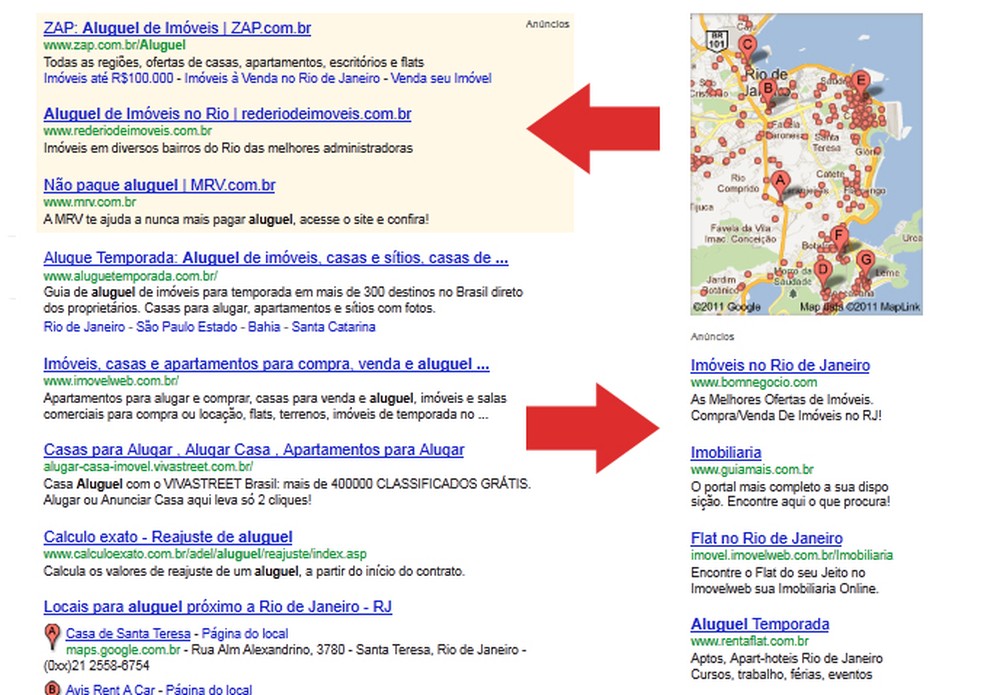Viewport: 984px width, 695px height.
Task: Click the Anúncios label below the map
Action: [x=712, y=337]
